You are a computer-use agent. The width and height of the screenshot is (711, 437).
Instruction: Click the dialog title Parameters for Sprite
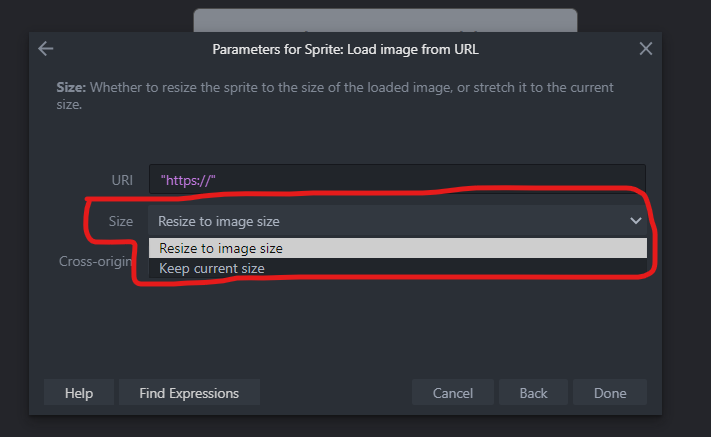coord(345,49)
